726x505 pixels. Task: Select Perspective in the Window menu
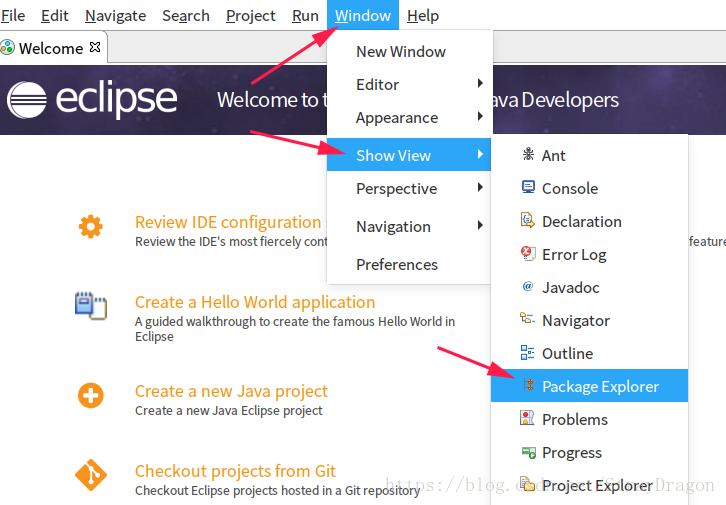coord(409,188)
